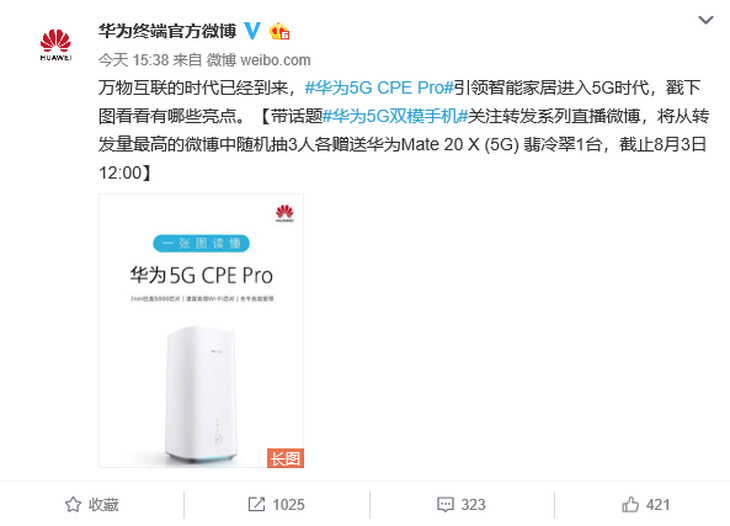Click the 今天 15:38 timestamp
The image size is (730, 526).
[x=133, y=60]
